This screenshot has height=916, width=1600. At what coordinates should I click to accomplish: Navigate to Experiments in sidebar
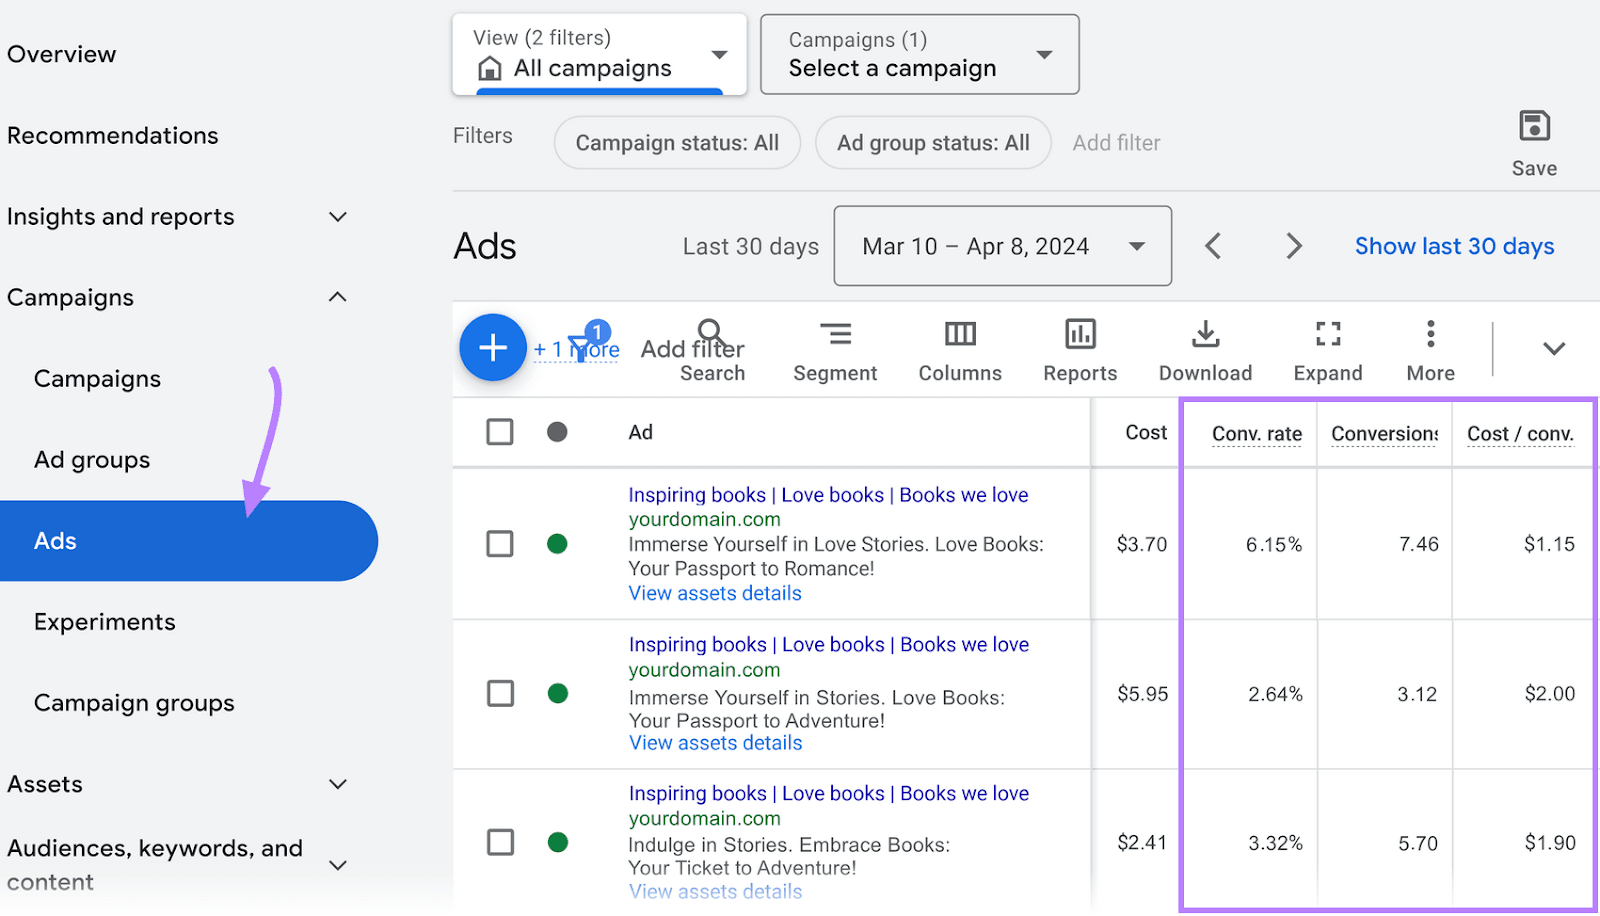click(x=105, y=622)
